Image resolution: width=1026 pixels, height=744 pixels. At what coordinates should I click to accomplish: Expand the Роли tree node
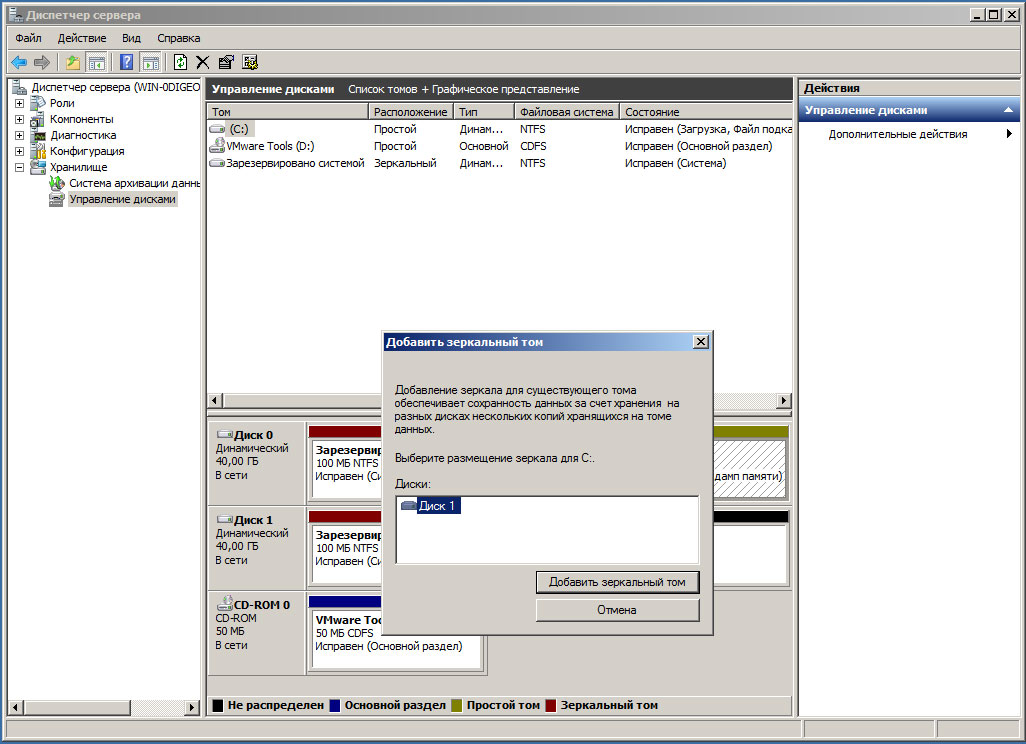[20, 103]
